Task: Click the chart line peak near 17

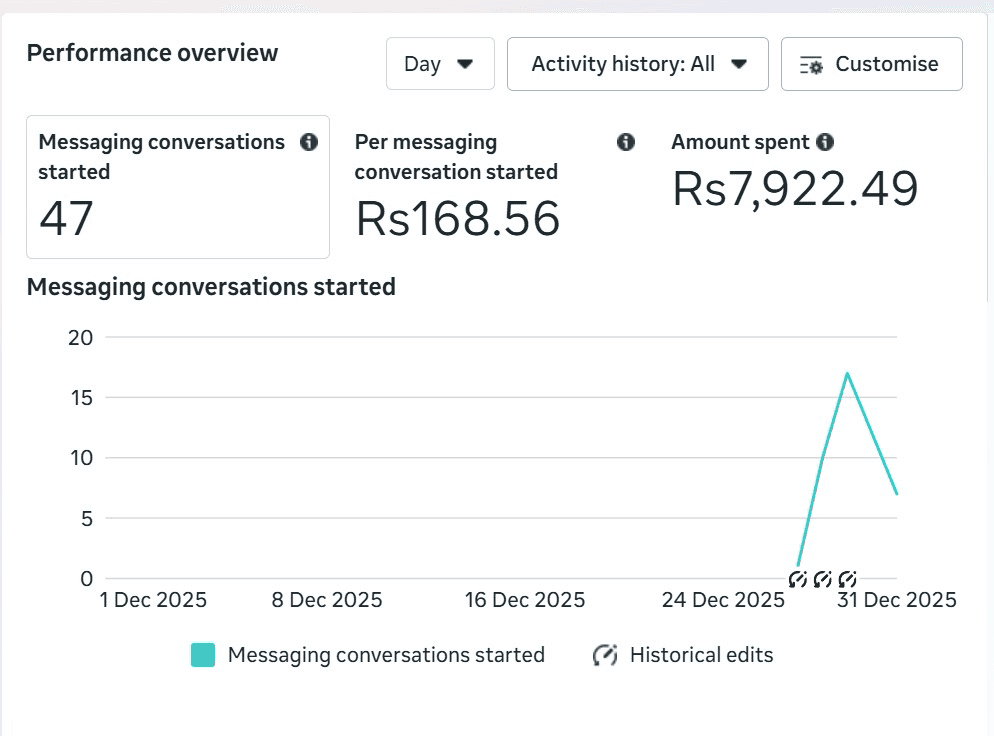Action: click(847, 374)
